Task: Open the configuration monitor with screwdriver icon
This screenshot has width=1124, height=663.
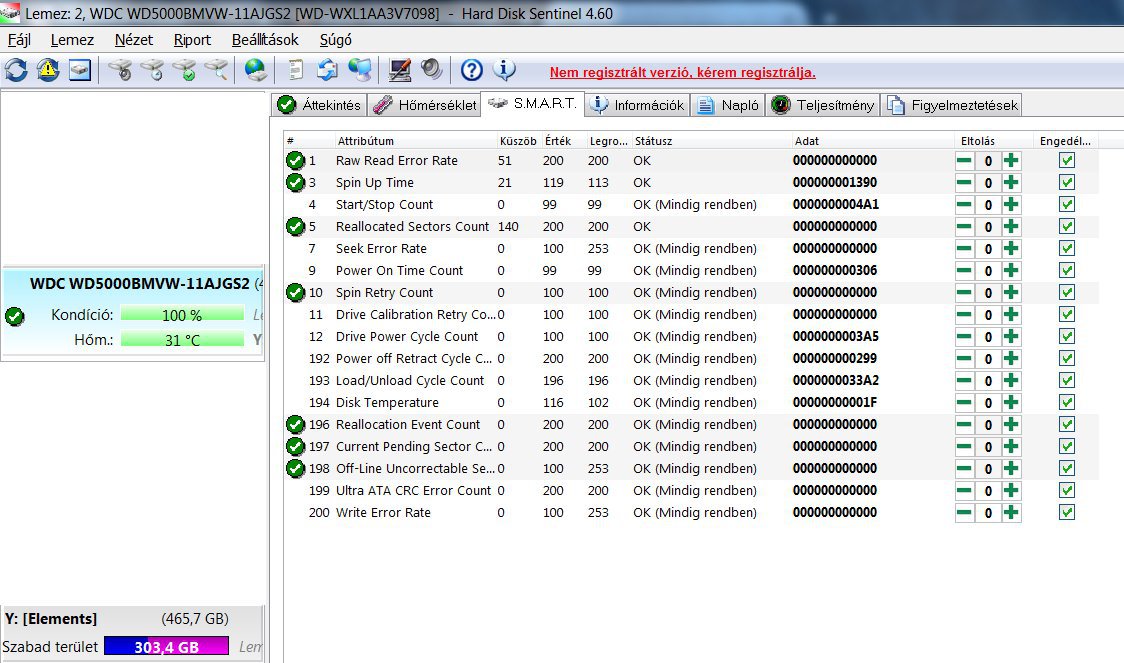Action: point(399,70)
